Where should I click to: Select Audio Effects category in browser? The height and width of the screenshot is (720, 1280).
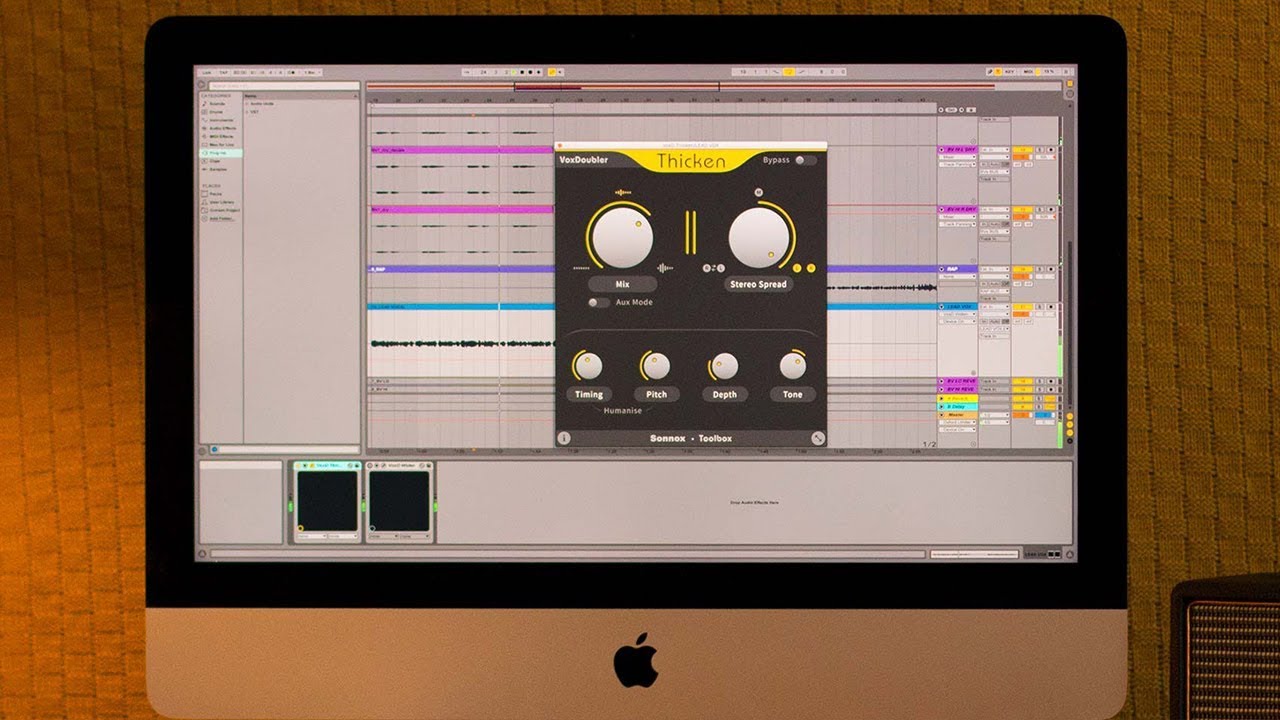click(x=222, y=128)
